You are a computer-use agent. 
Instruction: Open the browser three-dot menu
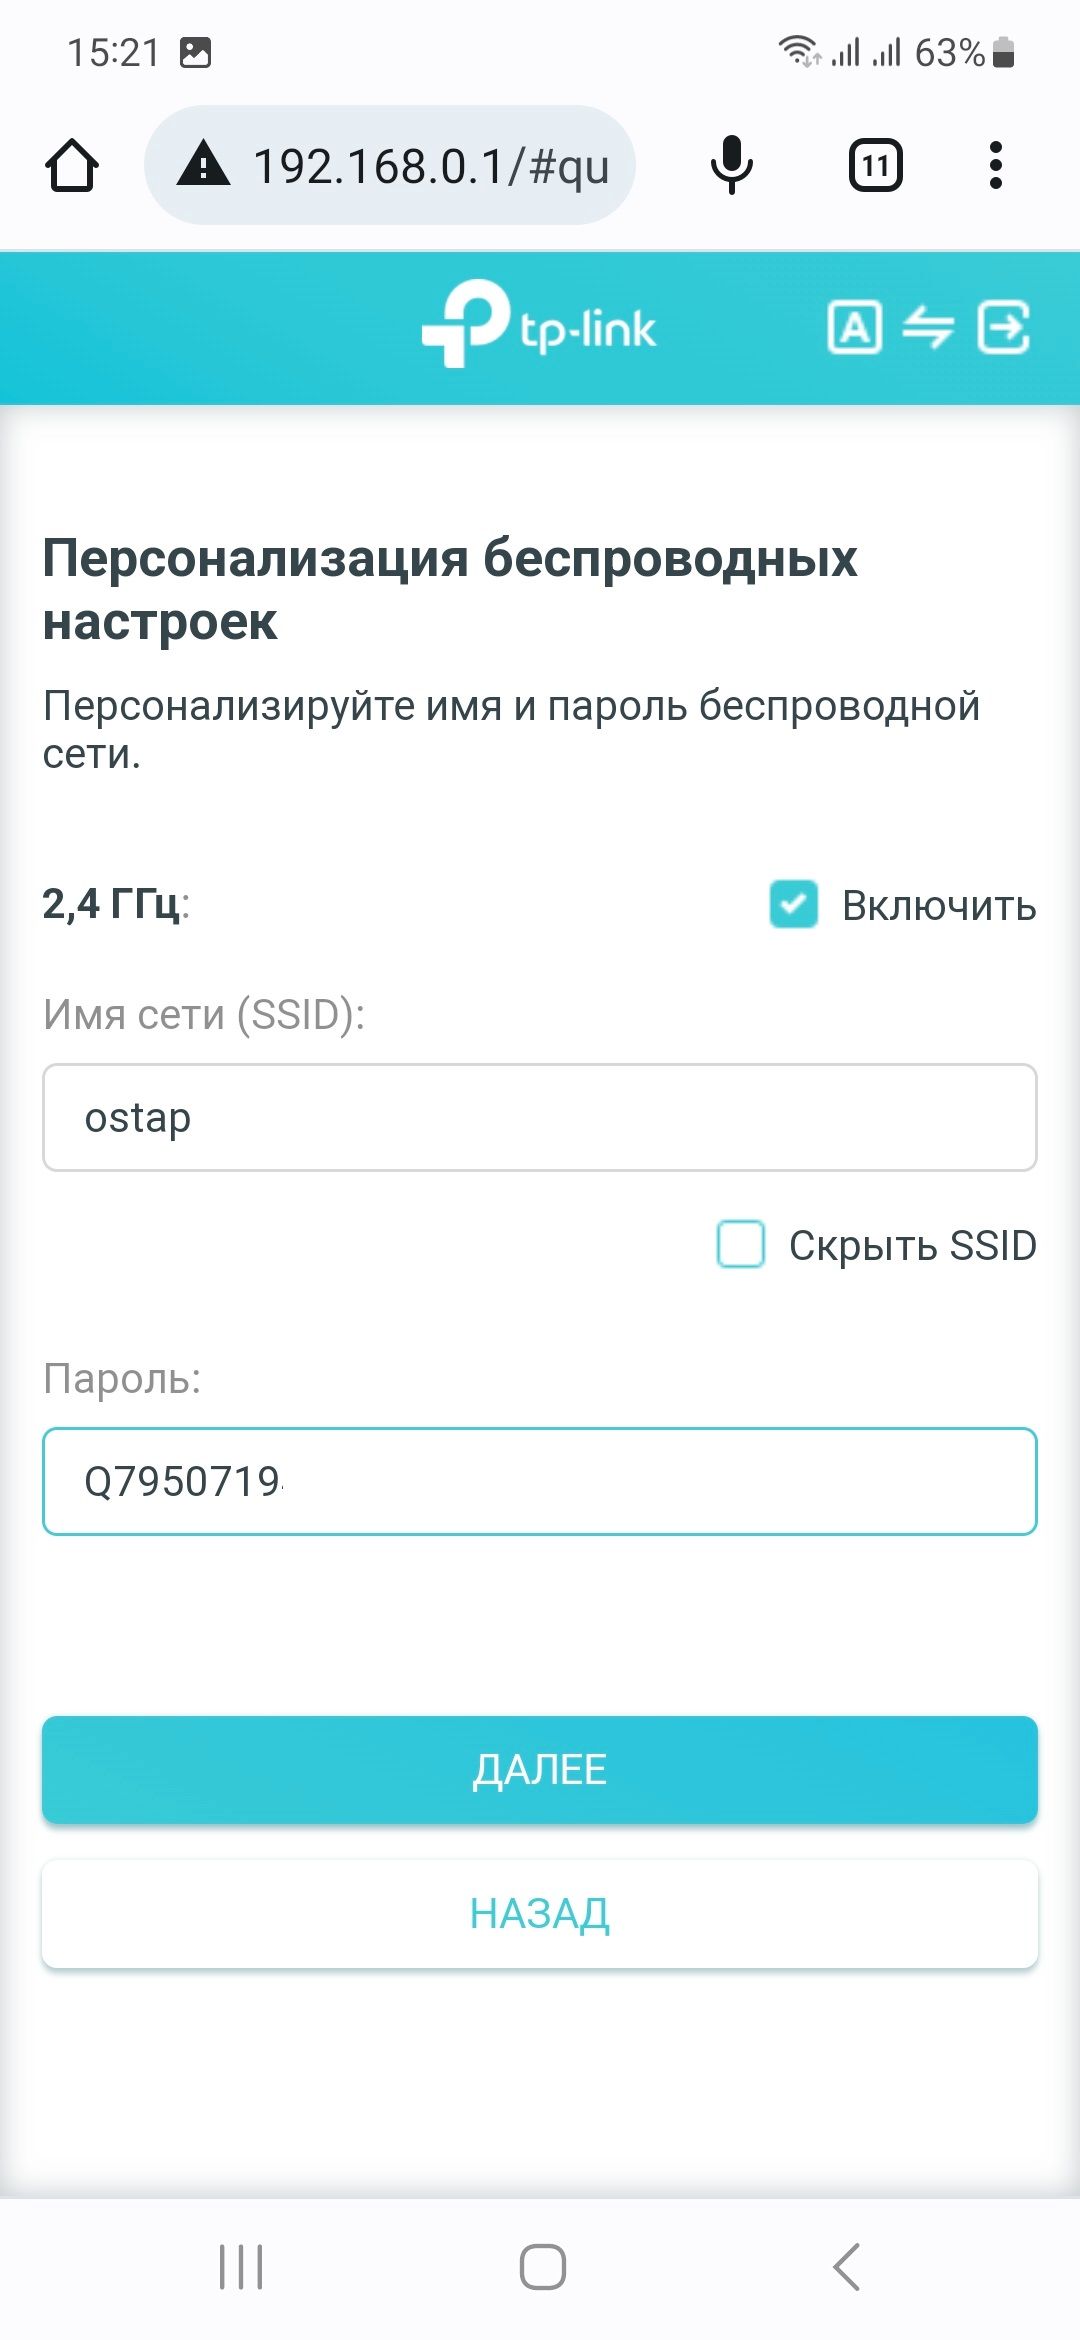pos(995,165)
